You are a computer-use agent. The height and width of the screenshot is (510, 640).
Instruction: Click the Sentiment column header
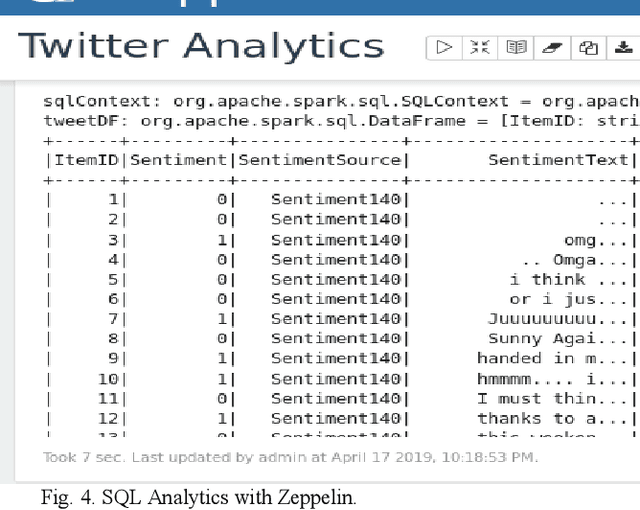179,160
